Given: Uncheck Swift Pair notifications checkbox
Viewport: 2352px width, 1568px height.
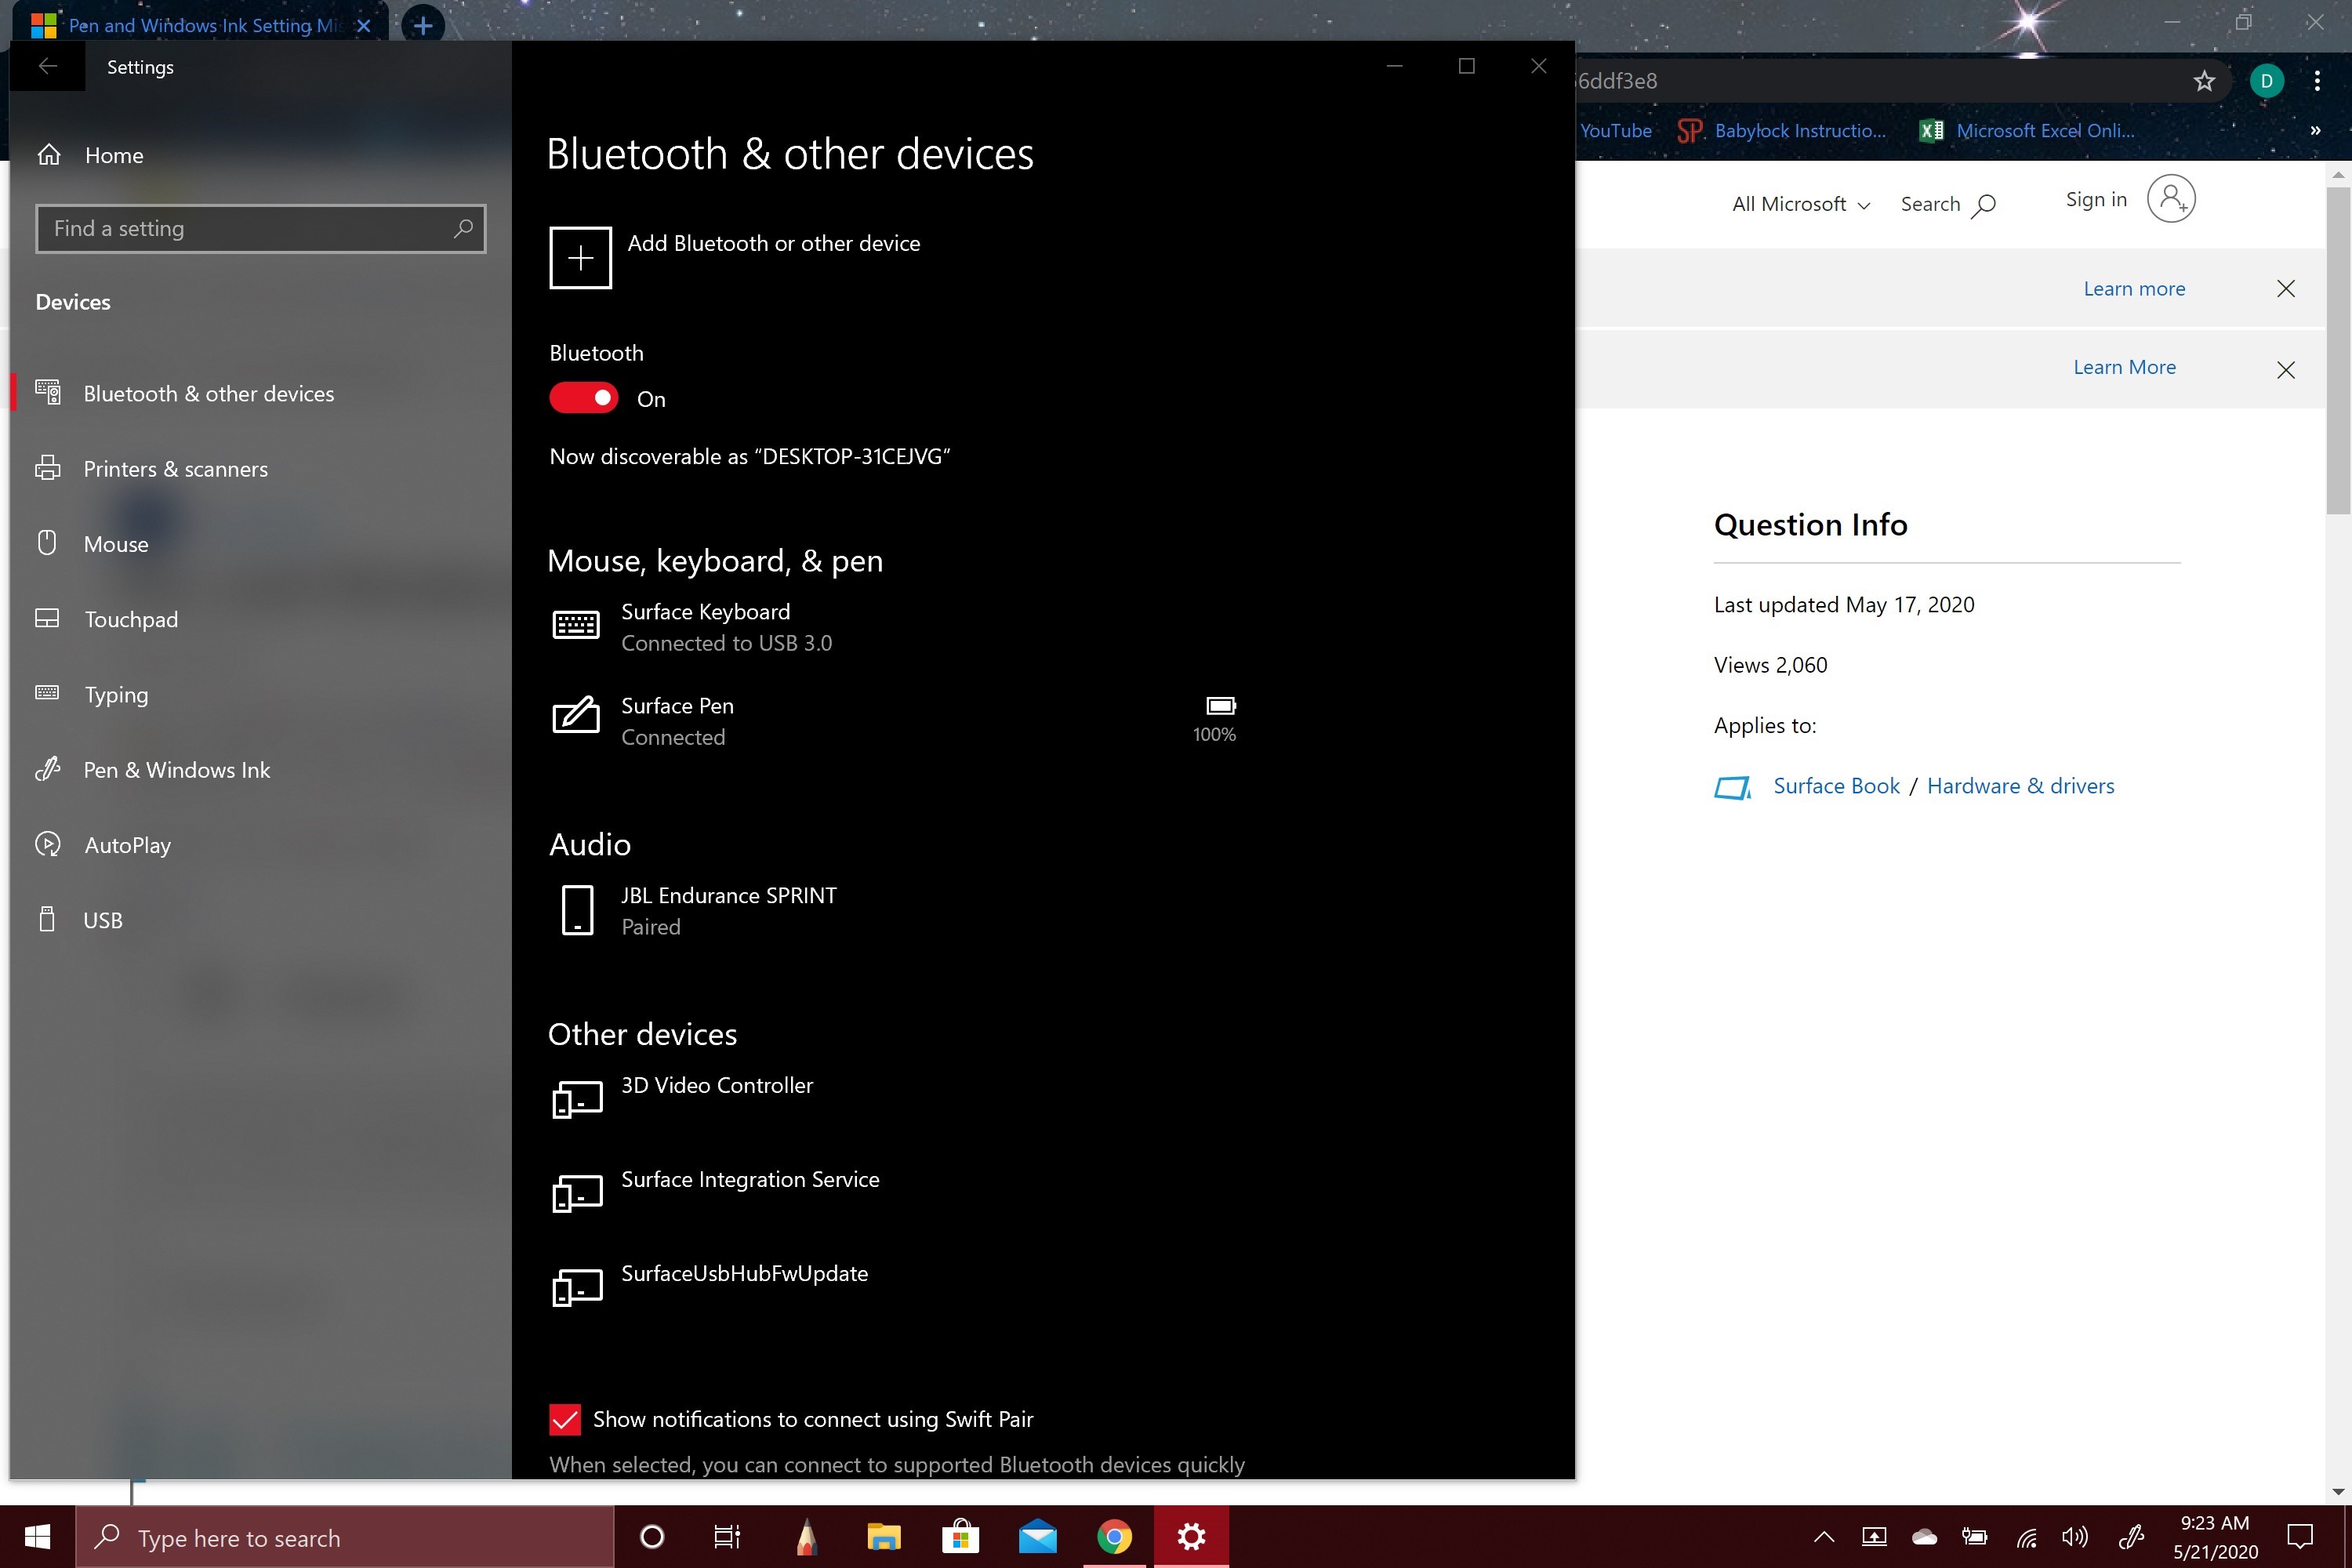Looking at the screenshot, I should [x=565, y=1419].
